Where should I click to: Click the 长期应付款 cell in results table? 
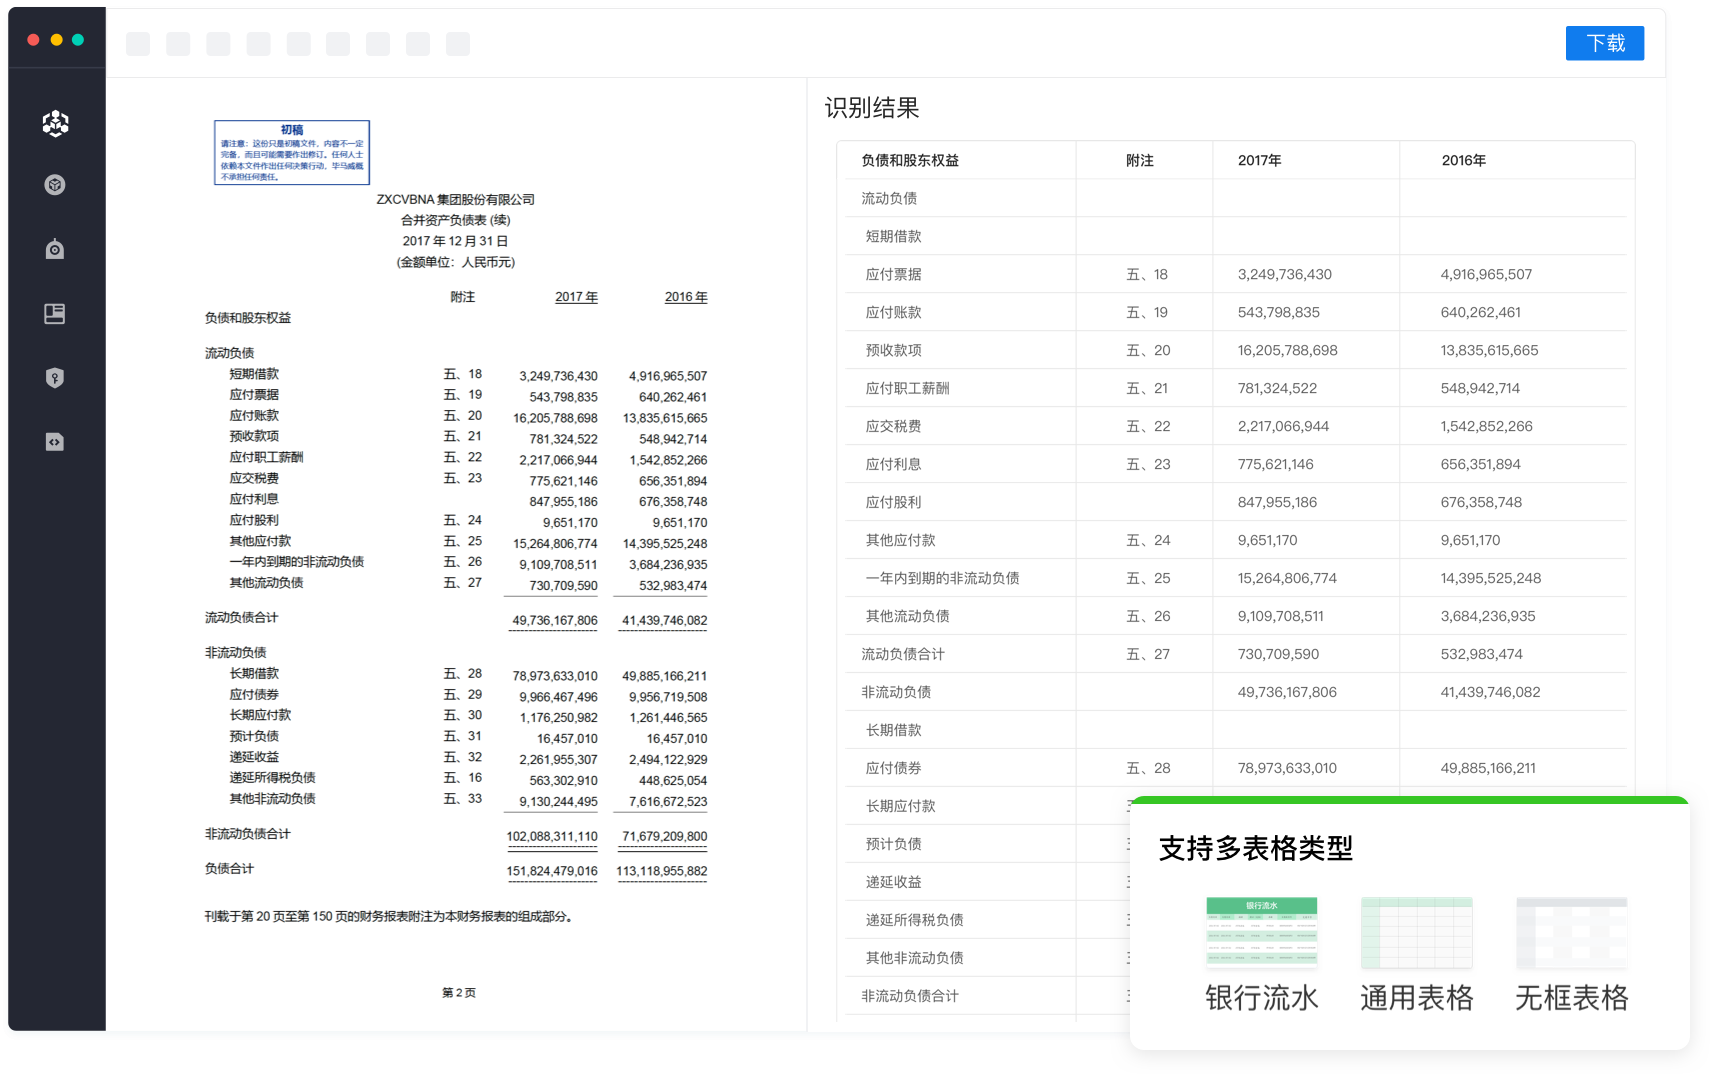(x=900, y=806)
